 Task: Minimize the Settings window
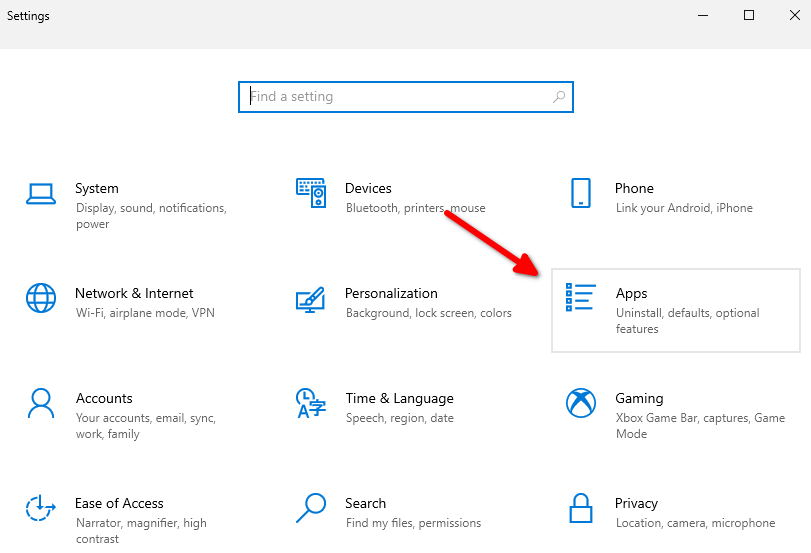(703, 16)
